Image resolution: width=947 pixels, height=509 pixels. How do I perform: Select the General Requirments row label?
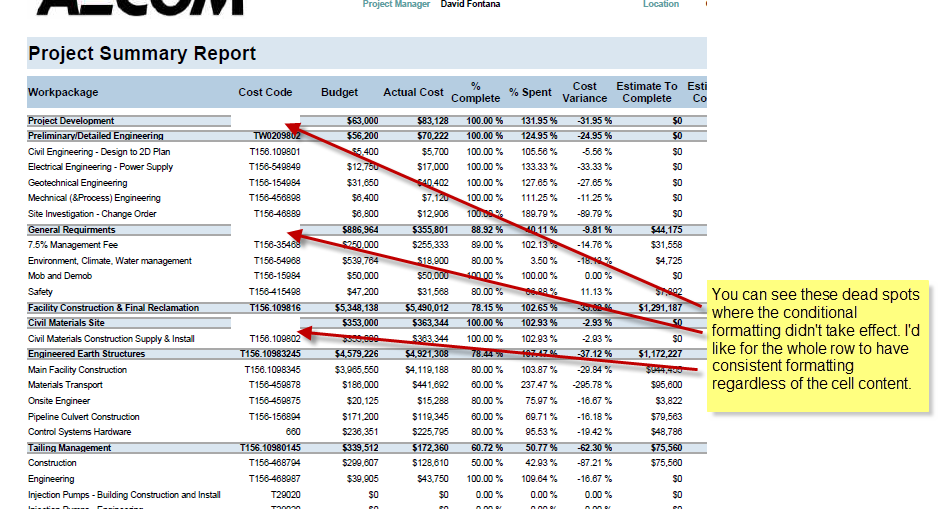click(x=71, y=230)
